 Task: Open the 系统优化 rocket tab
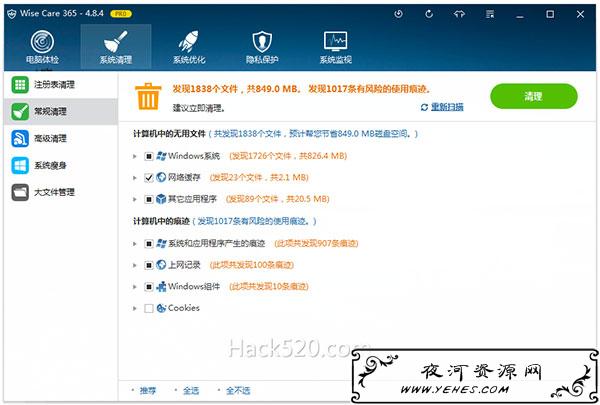tap(189, 47)
